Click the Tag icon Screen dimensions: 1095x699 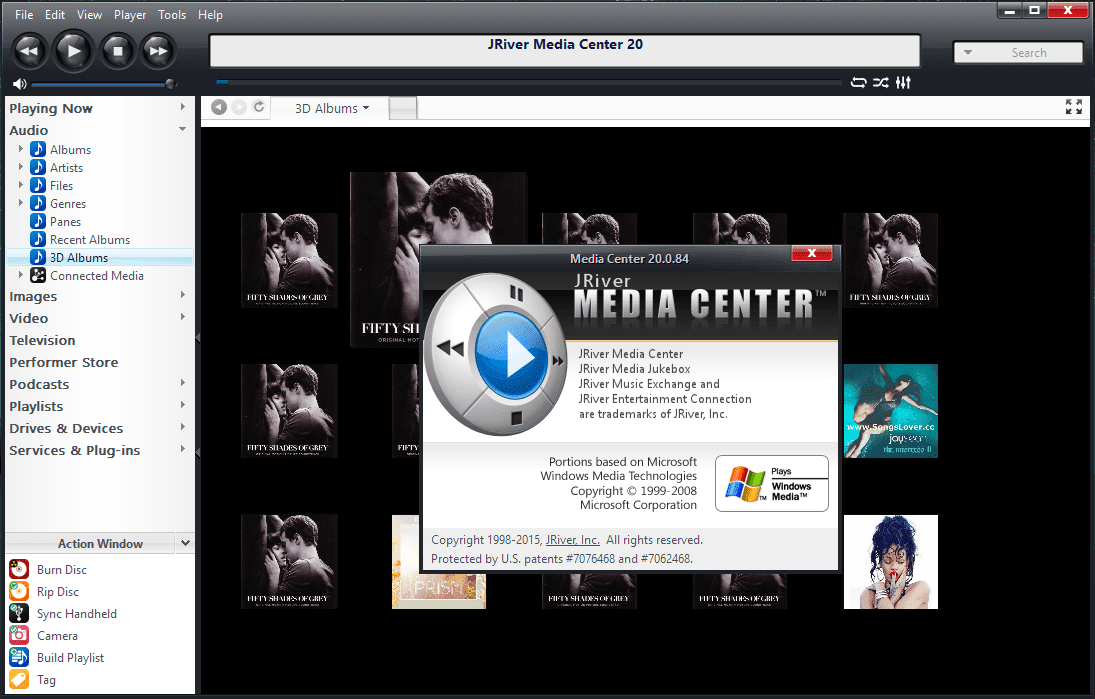[x=19, y=679]
